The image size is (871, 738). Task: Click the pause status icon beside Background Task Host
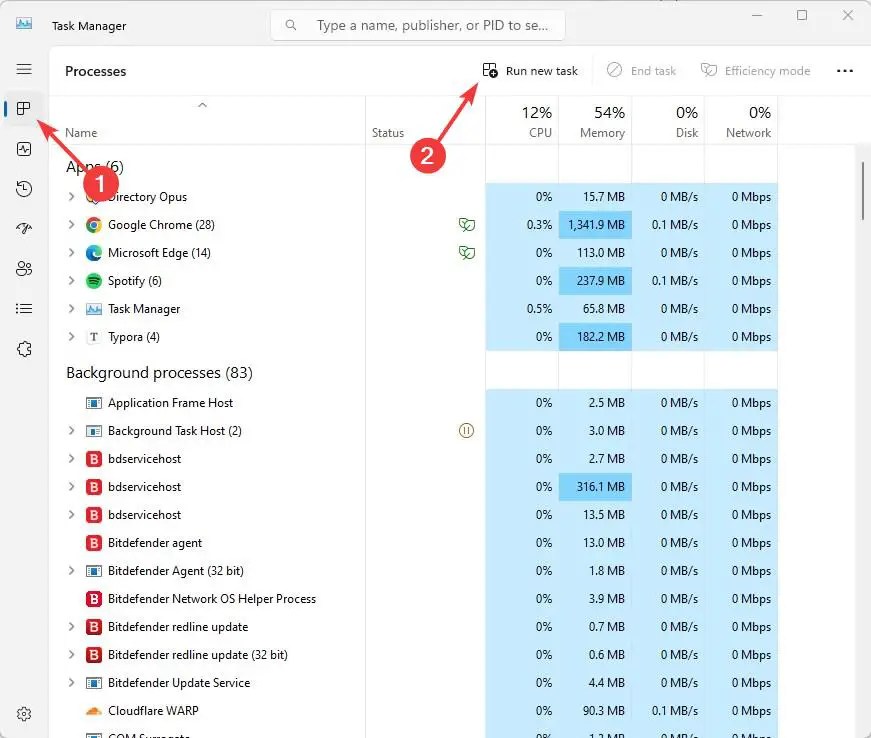[x=466, y=430]
